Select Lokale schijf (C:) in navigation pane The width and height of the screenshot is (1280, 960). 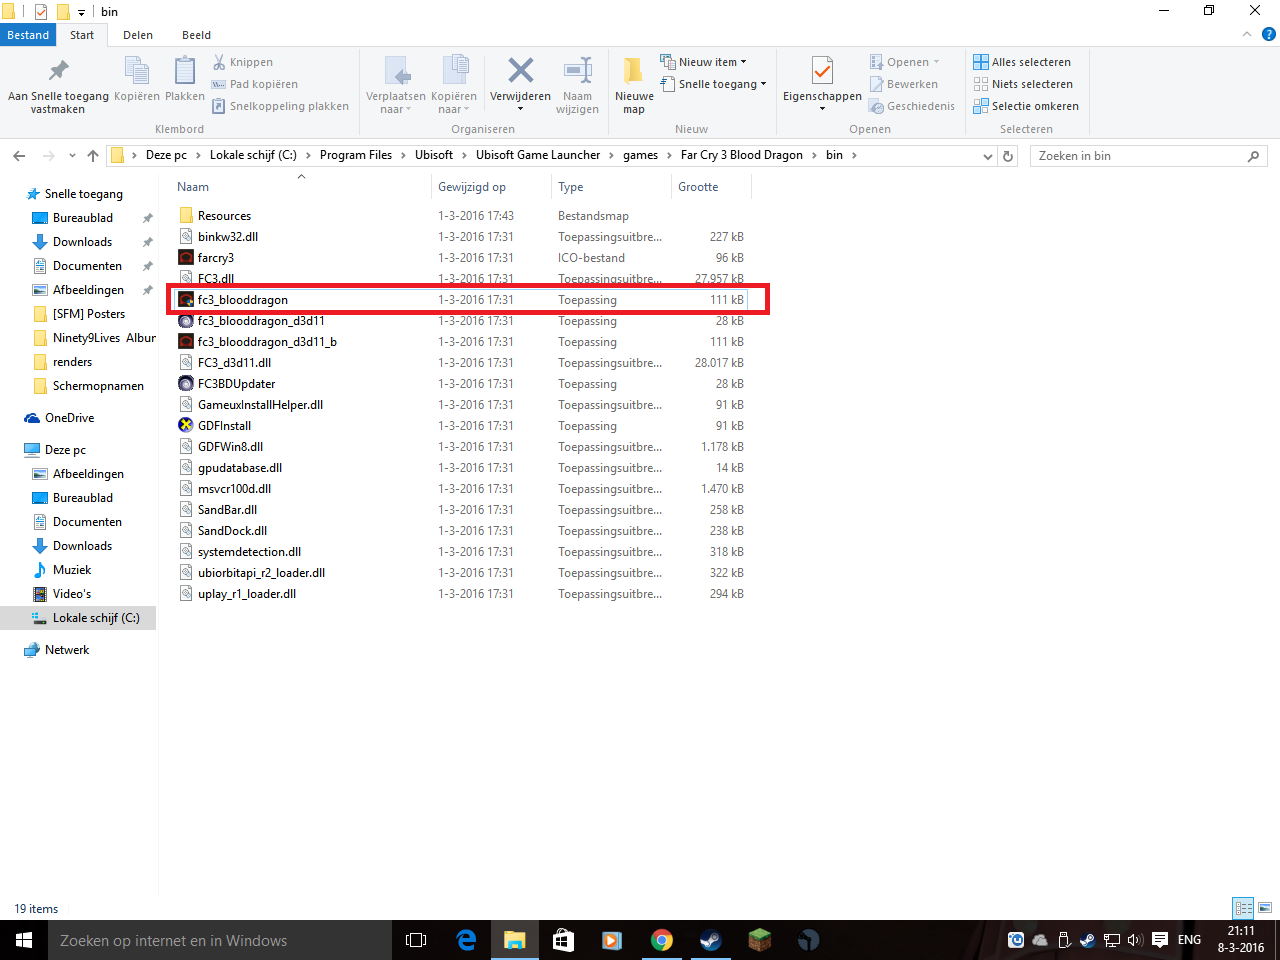pyautogui.click(x=96, y=618)
